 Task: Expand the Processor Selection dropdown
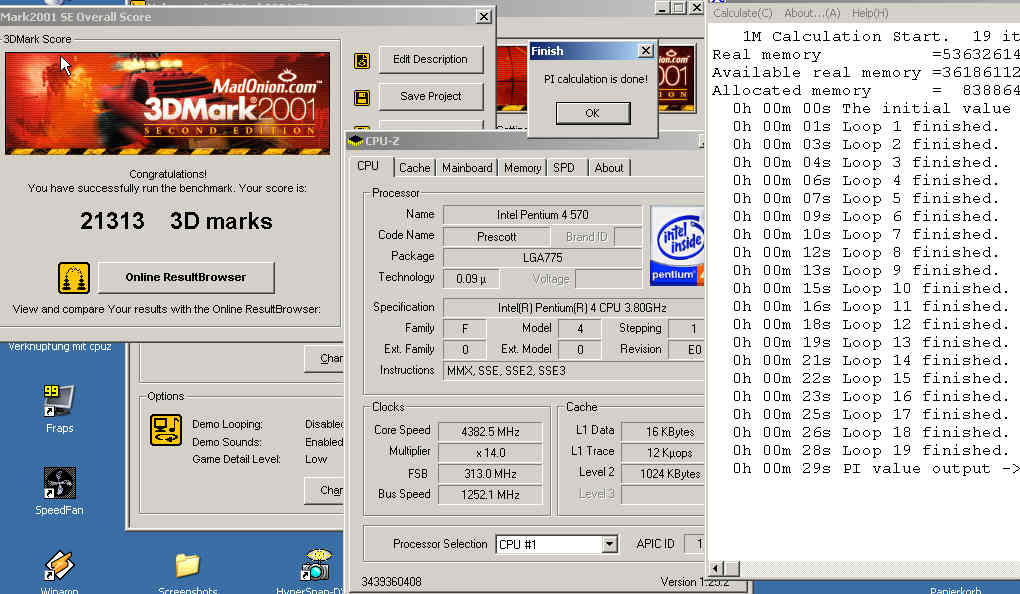pyautogui.click(x=609, y=544)
